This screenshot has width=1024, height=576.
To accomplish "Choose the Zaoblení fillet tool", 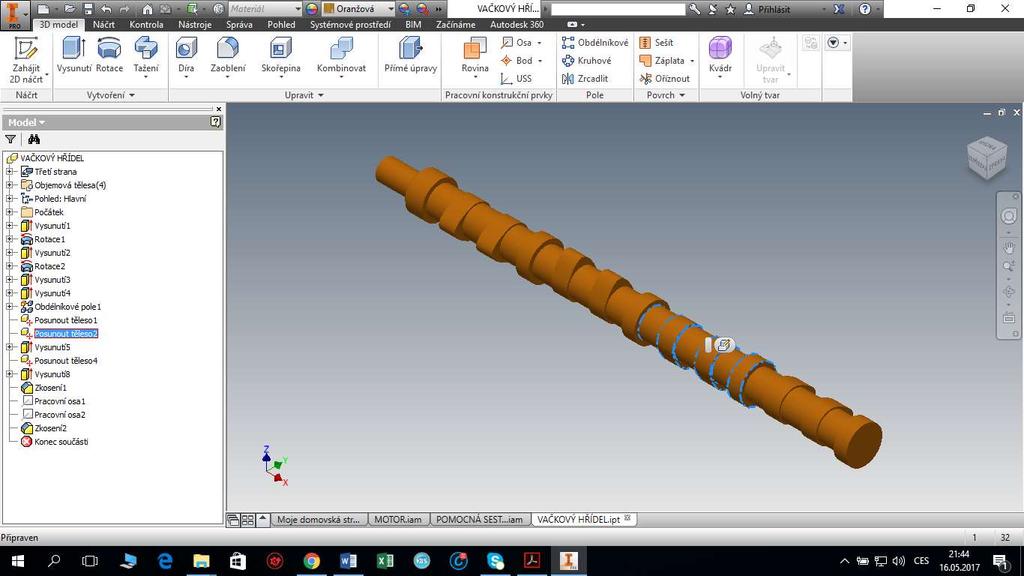I will click(x=228, y=57).
